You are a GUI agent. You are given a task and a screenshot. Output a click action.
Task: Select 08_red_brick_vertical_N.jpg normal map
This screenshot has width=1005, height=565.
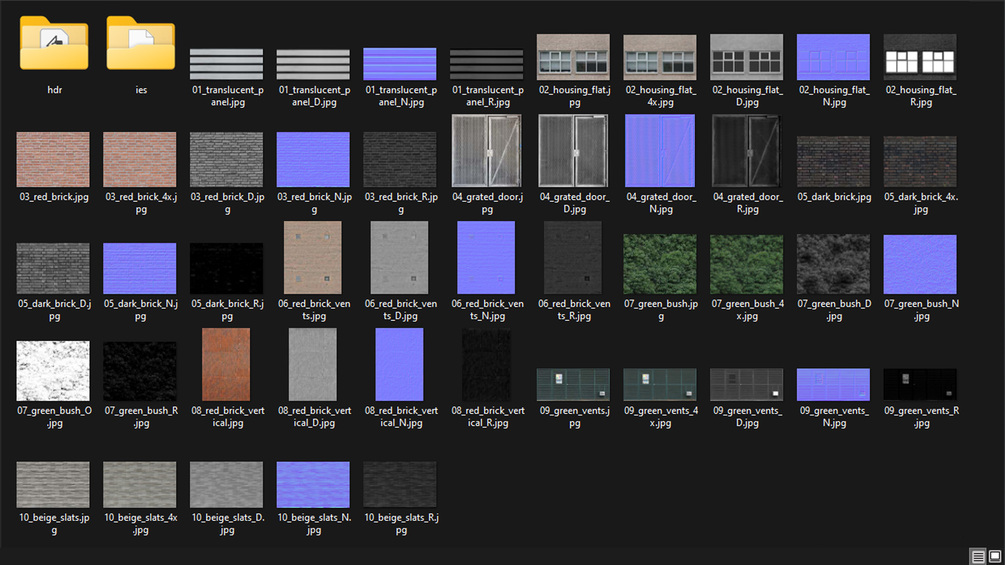click(399, 364)
